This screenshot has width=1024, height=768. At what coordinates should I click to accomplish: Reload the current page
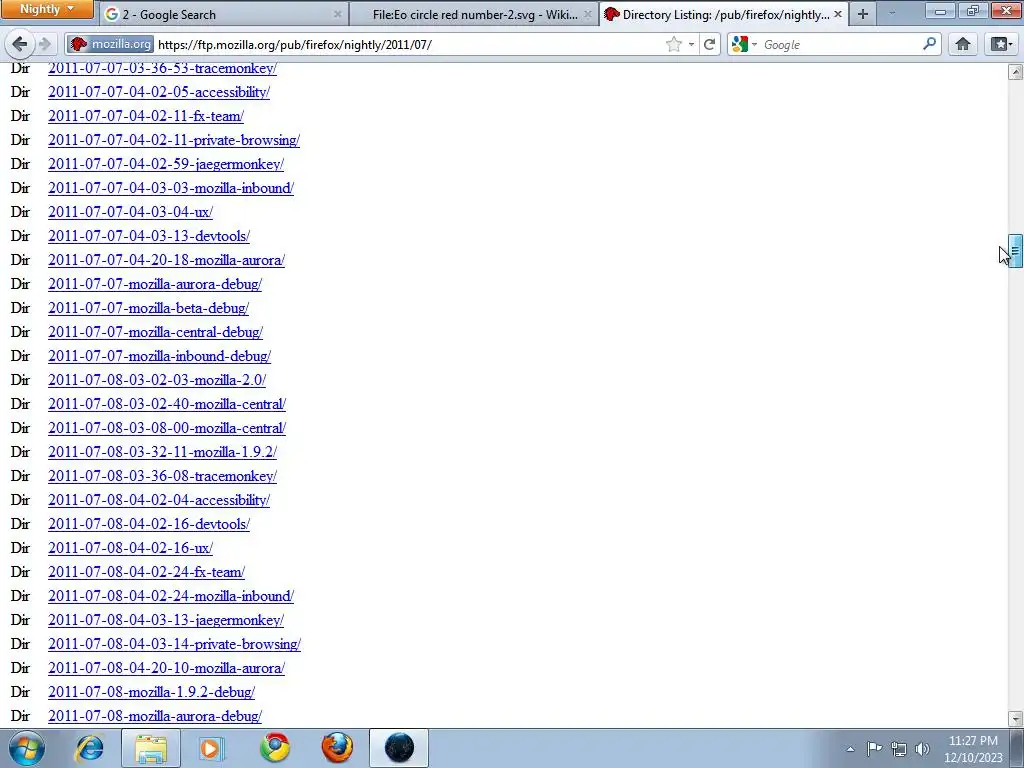(710, 44)
